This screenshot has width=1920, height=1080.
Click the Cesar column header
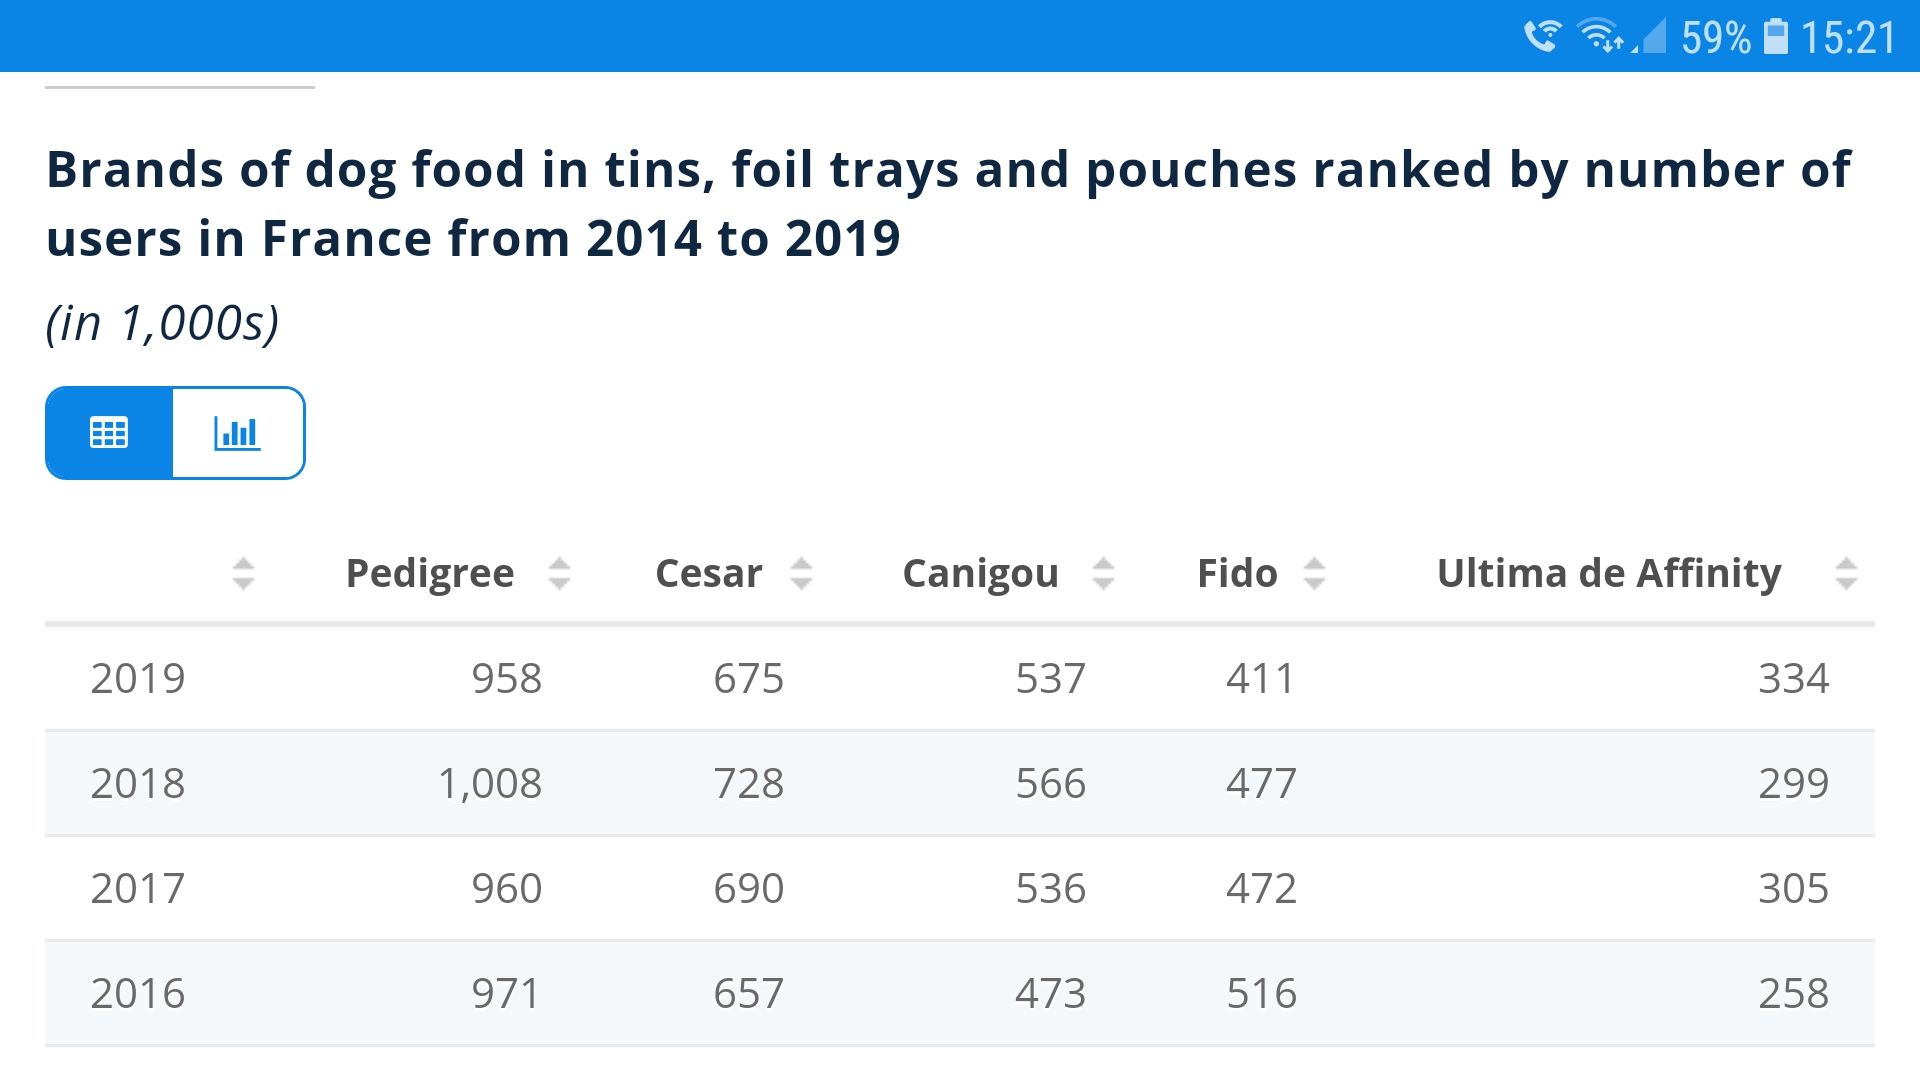click(708, 574)
